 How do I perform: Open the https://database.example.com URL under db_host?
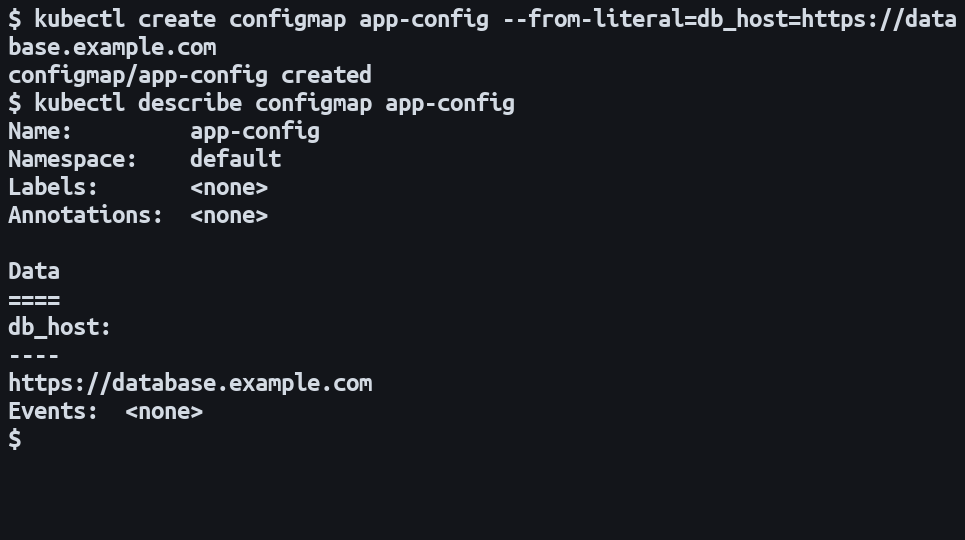click(190, 383)
